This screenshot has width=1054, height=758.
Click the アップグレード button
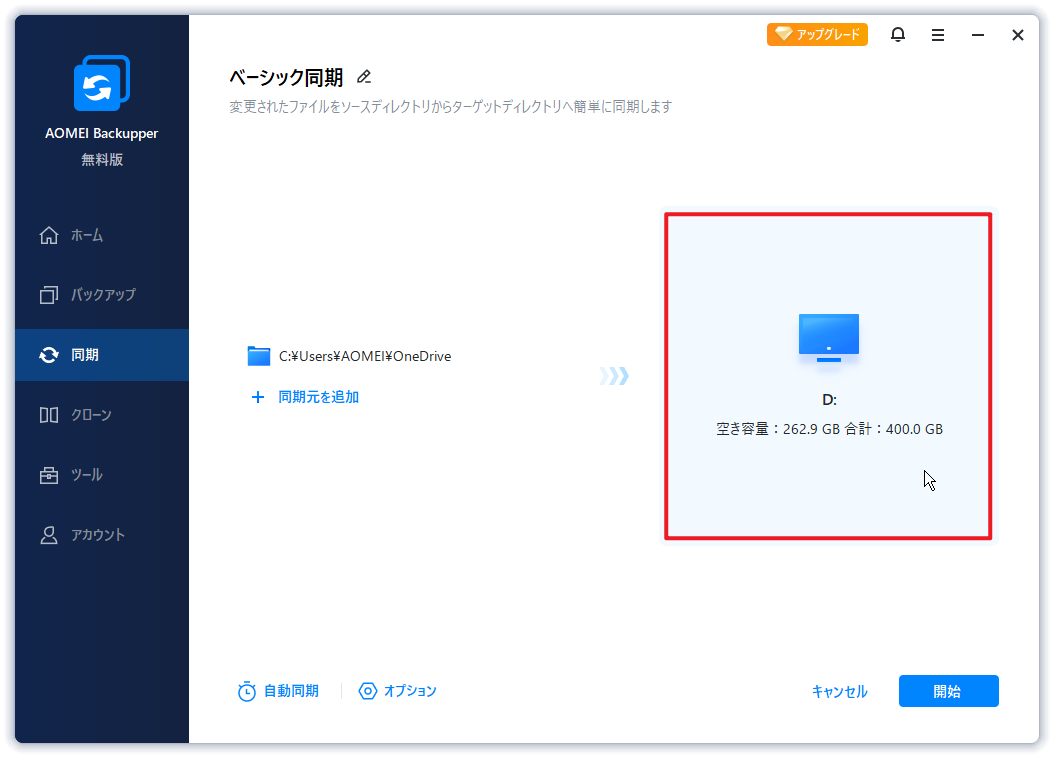click(x=817, y=34)
